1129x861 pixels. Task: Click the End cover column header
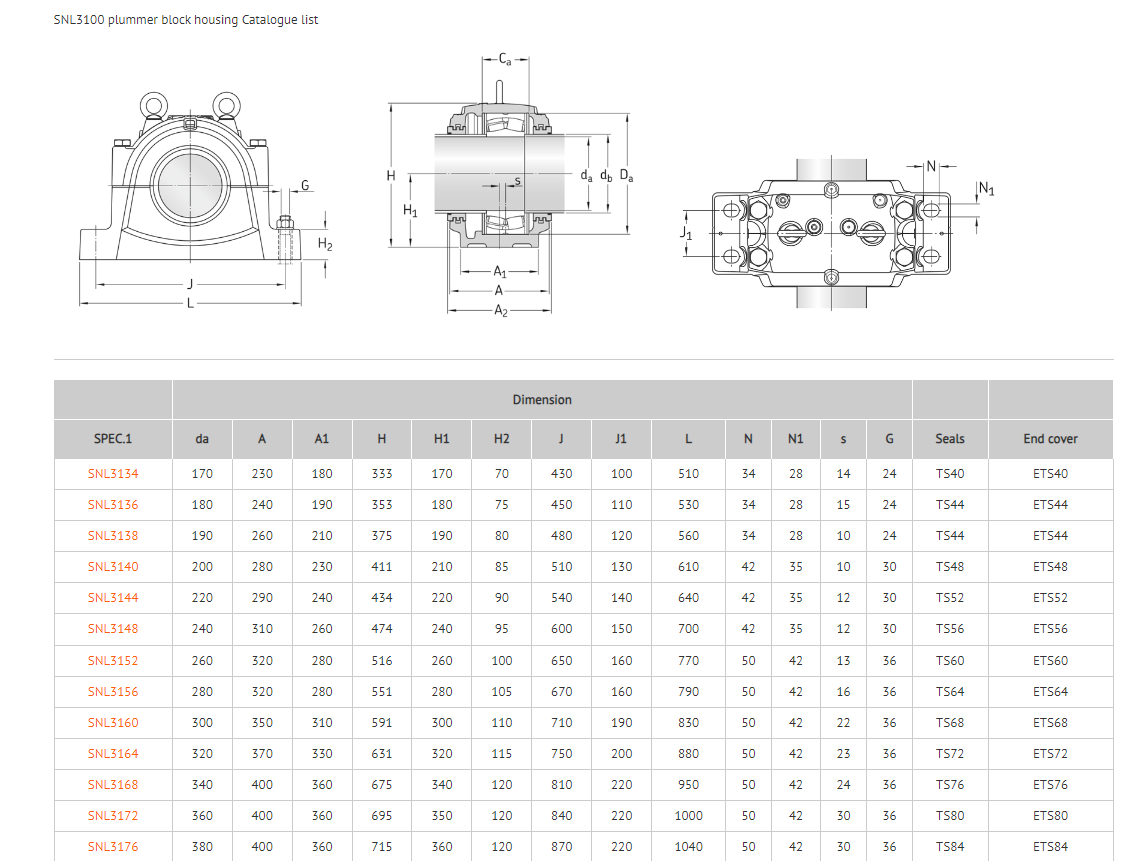pos(1050,439)
